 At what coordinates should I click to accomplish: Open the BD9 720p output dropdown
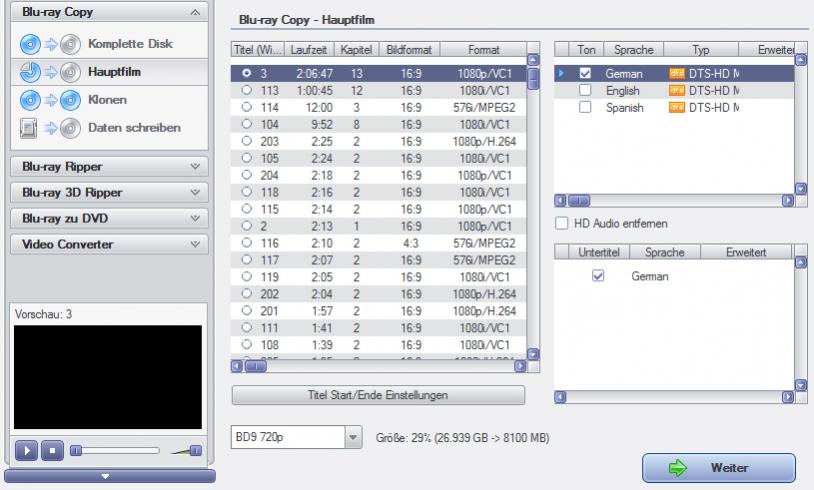[353, 437]
